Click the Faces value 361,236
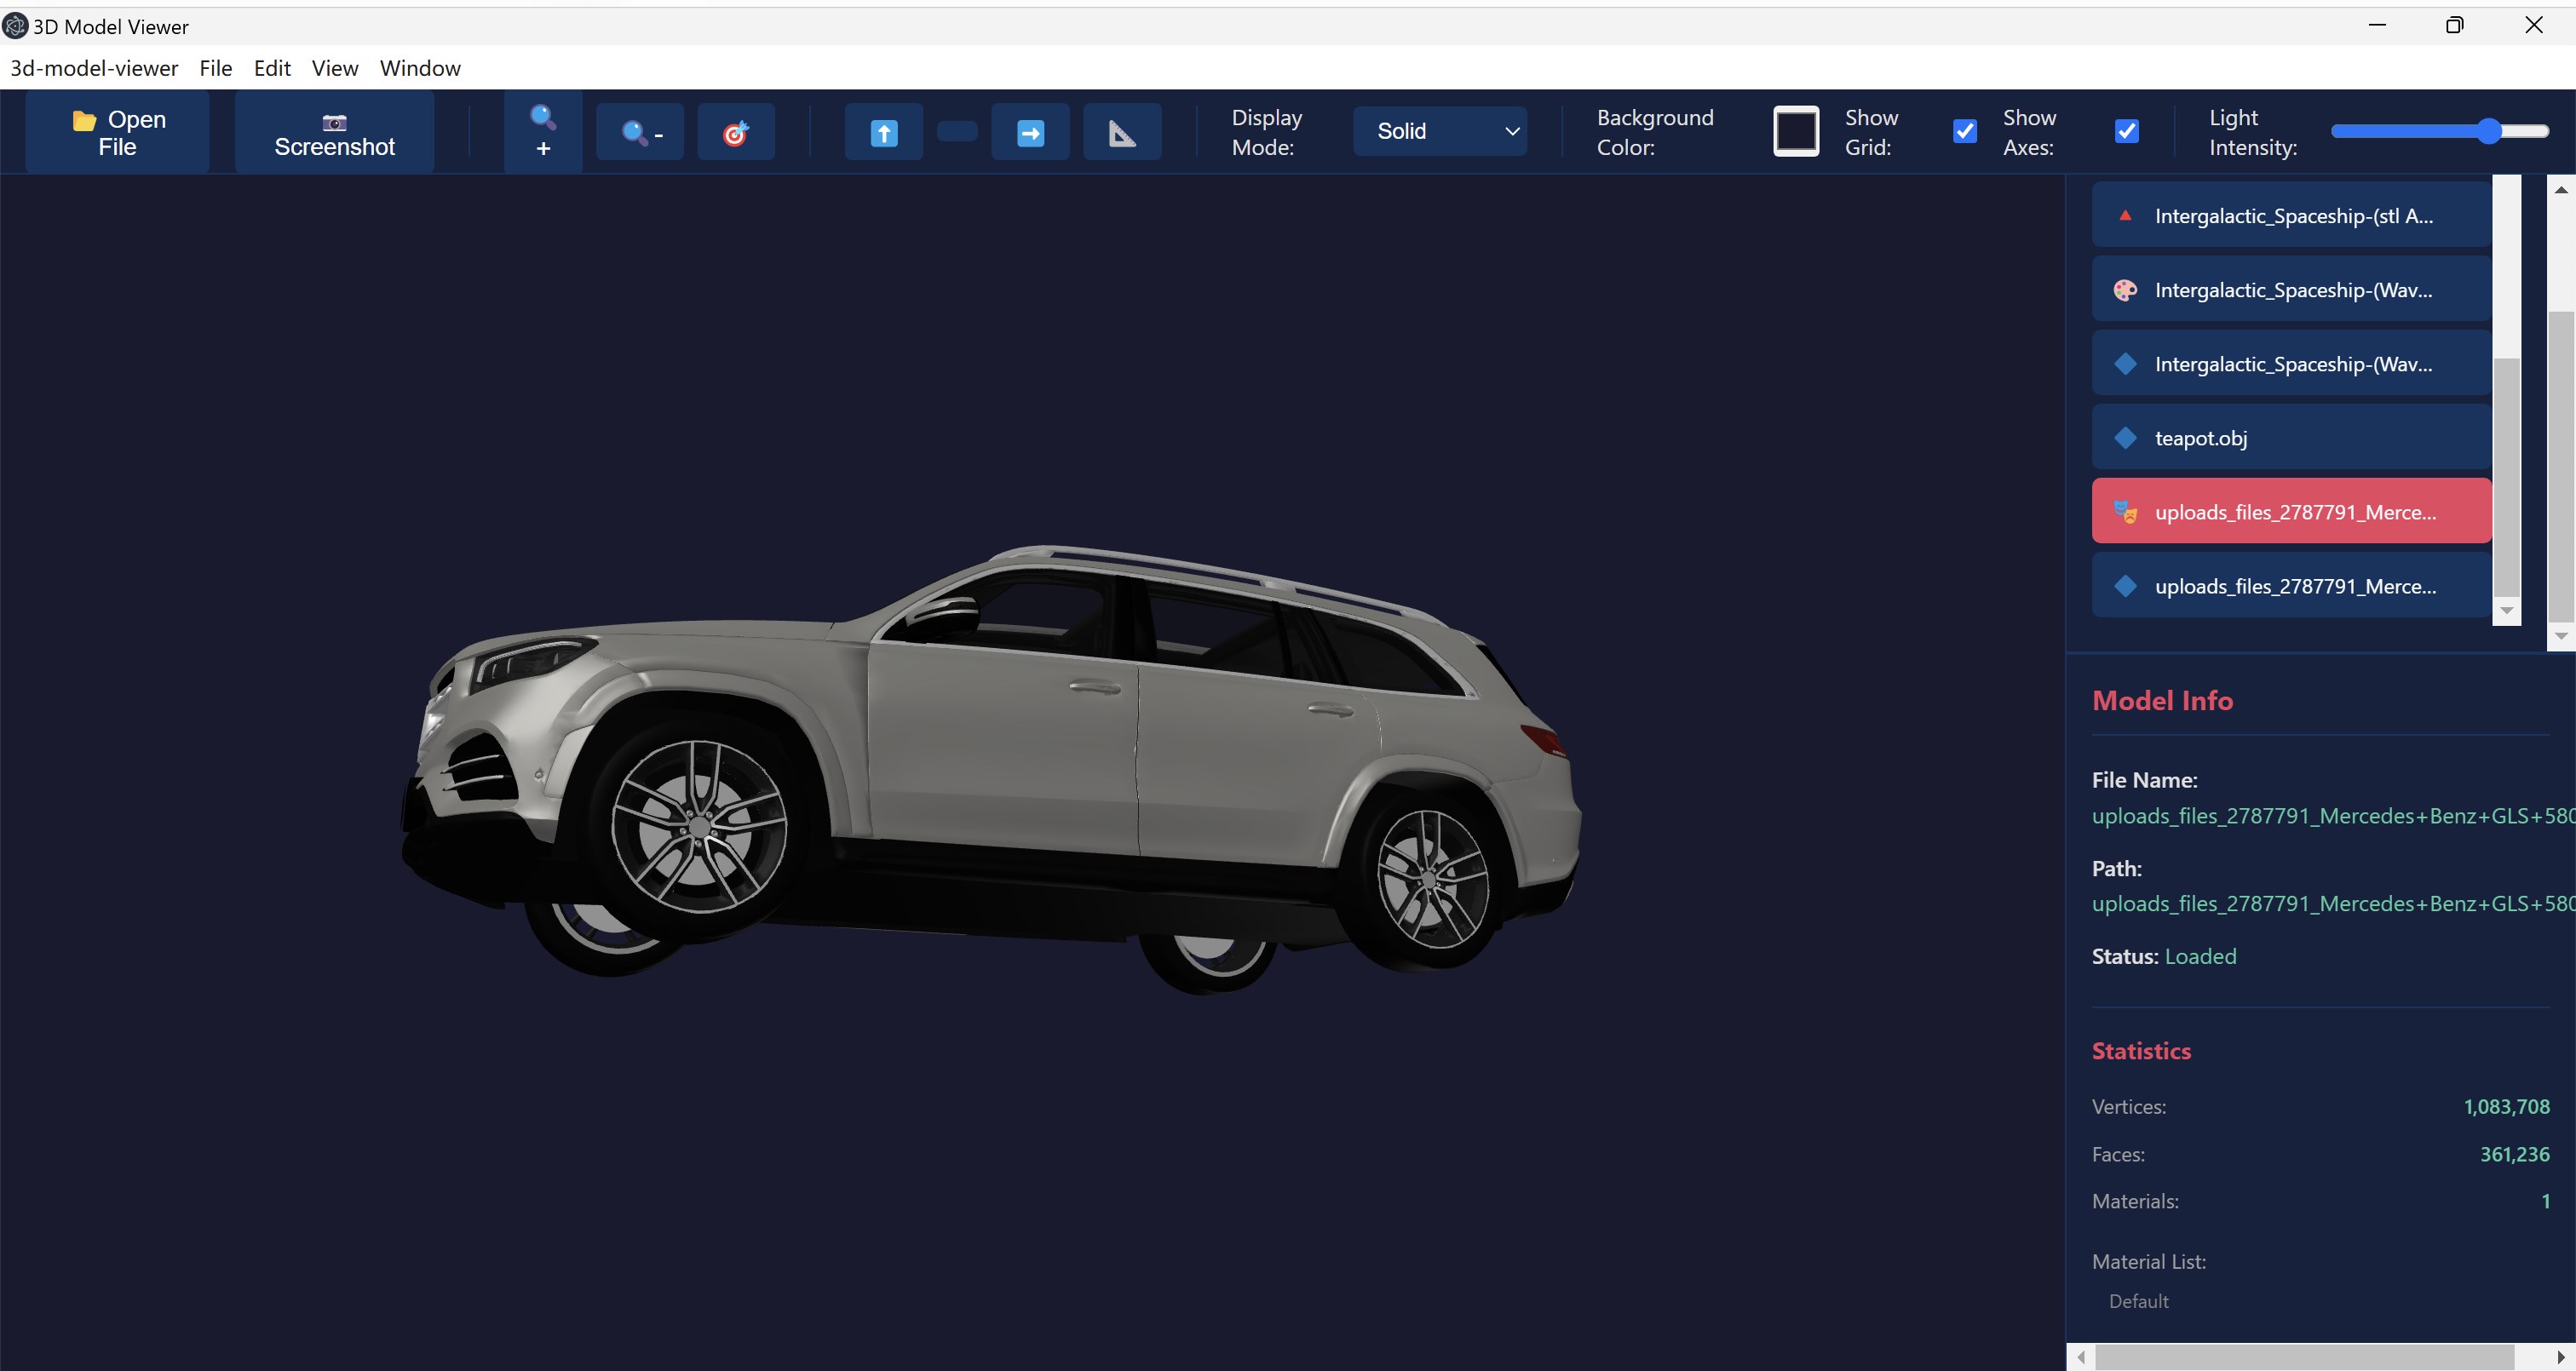The image size is (2576, 1371). [2514, 1154]
